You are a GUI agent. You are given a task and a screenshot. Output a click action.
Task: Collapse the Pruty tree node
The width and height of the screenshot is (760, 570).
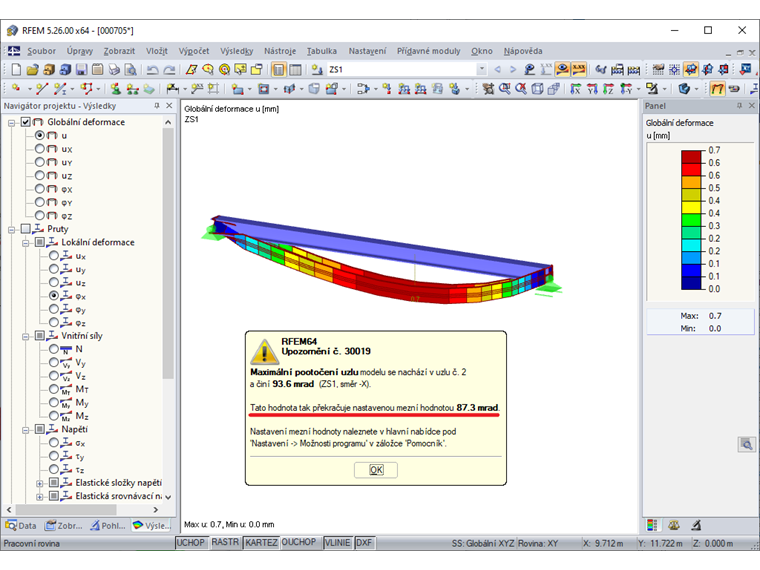tap(11, 229)
